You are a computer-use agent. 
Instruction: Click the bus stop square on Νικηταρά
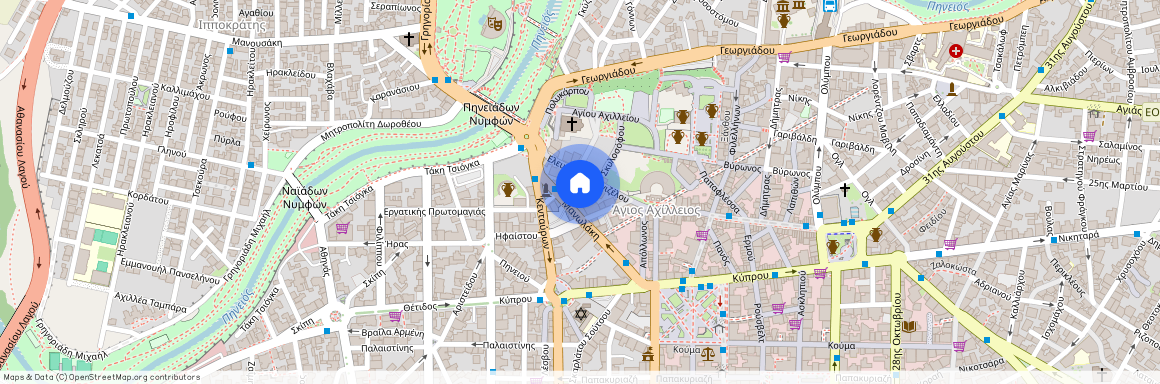[x=1053, y=240]
